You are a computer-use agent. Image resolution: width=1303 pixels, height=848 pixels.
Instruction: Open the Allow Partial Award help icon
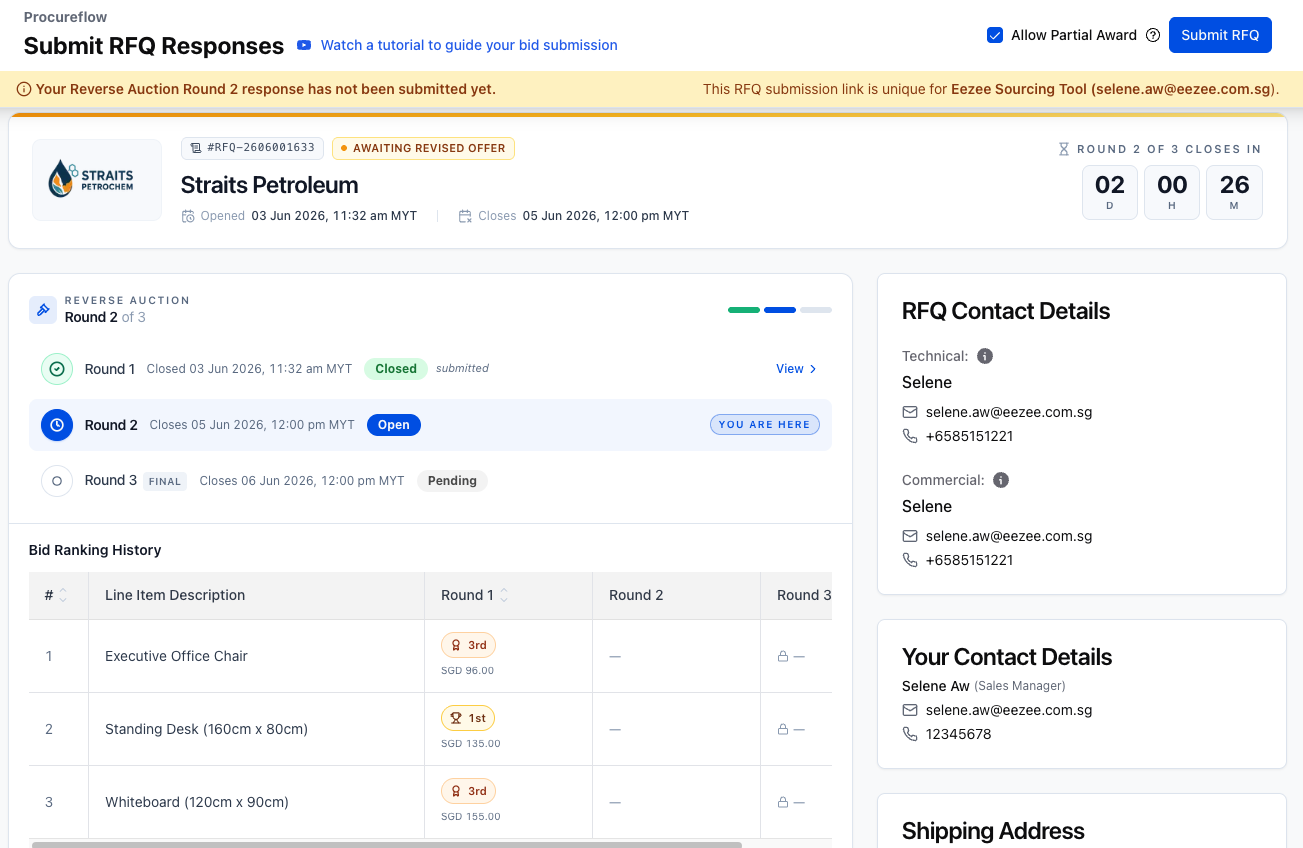pyautogui.click(x=1153, y=35)
